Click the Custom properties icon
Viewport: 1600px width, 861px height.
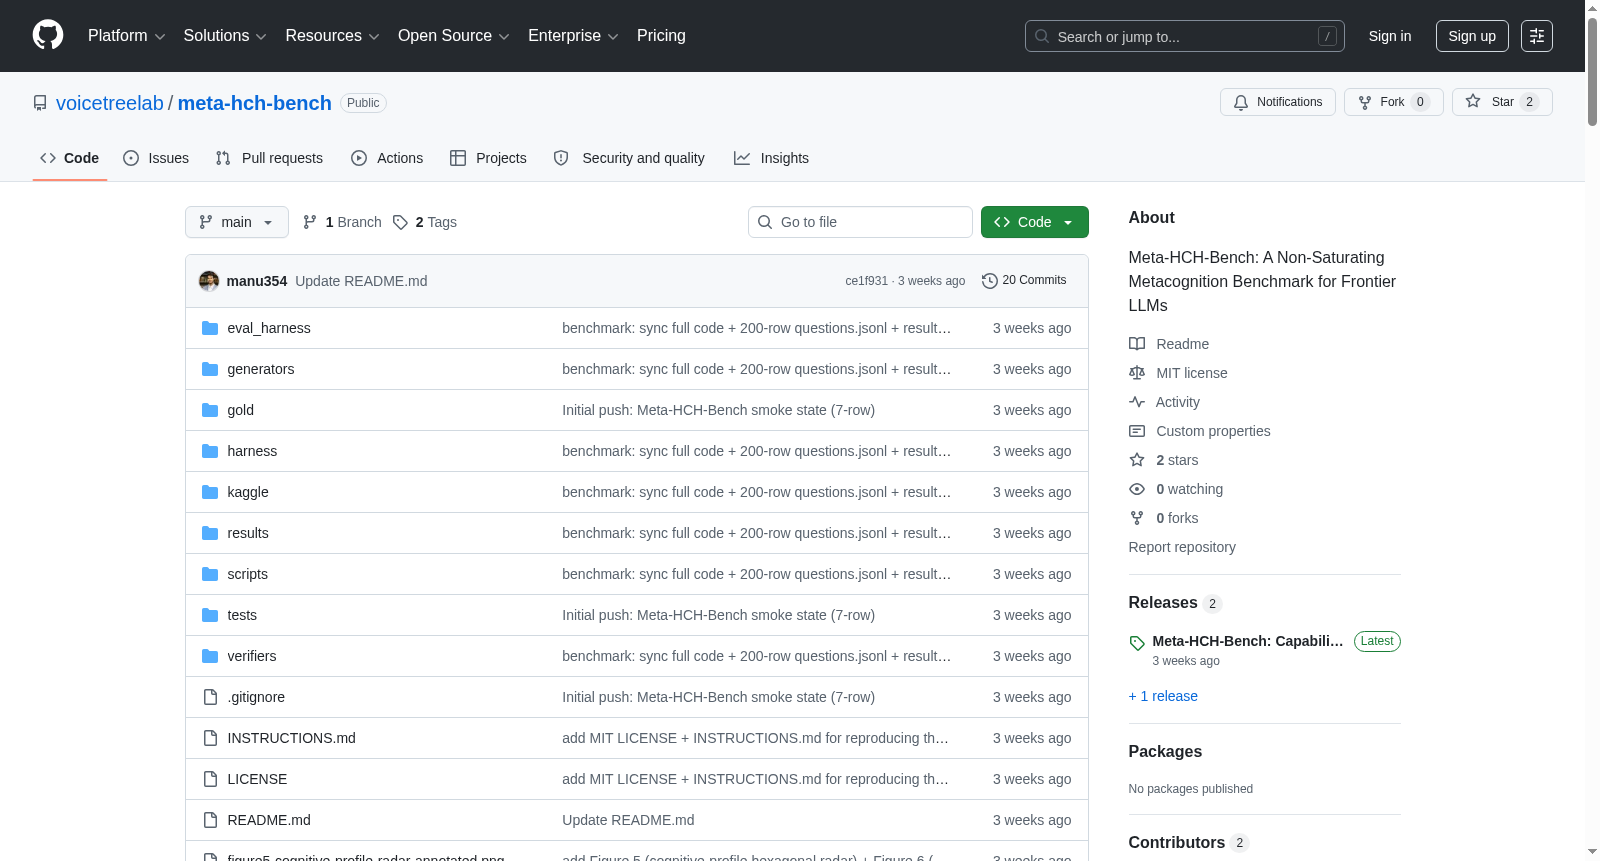[1137, 431]
